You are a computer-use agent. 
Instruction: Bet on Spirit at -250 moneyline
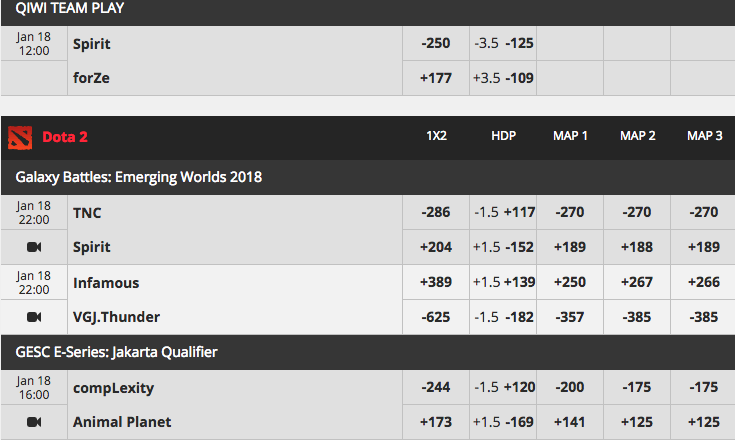(x=436, y=43)
